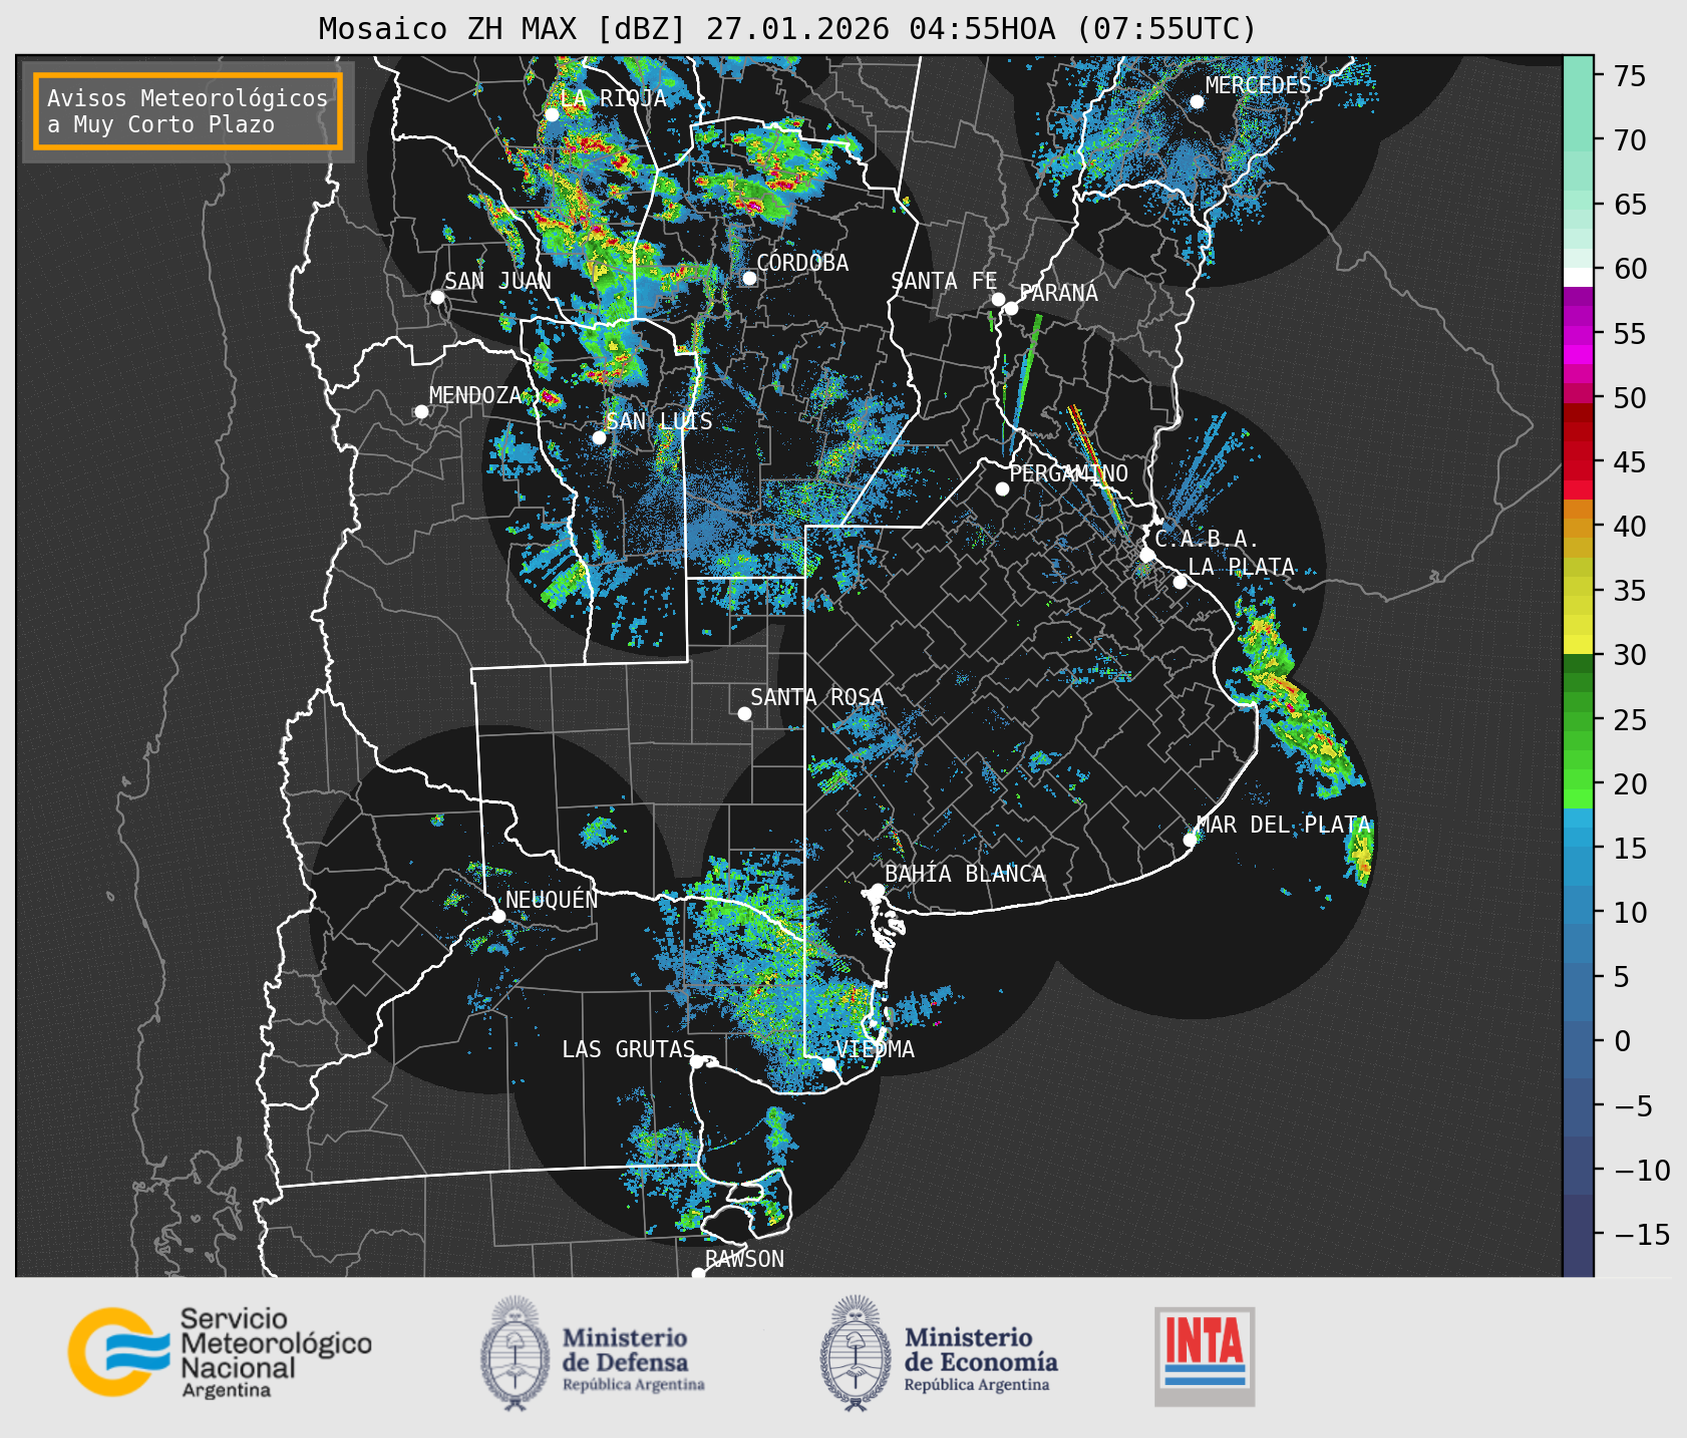Click the 75 value on the dBZ scale
Screen dimensions: 1687x1438
click(1629, 76)
